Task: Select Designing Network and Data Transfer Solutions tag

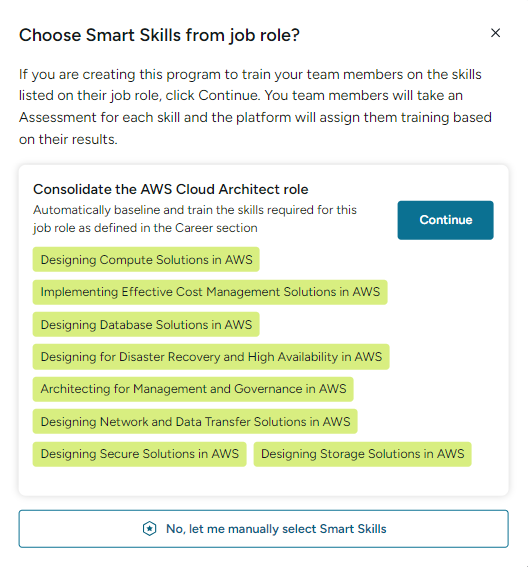Action: coord(195,421)
